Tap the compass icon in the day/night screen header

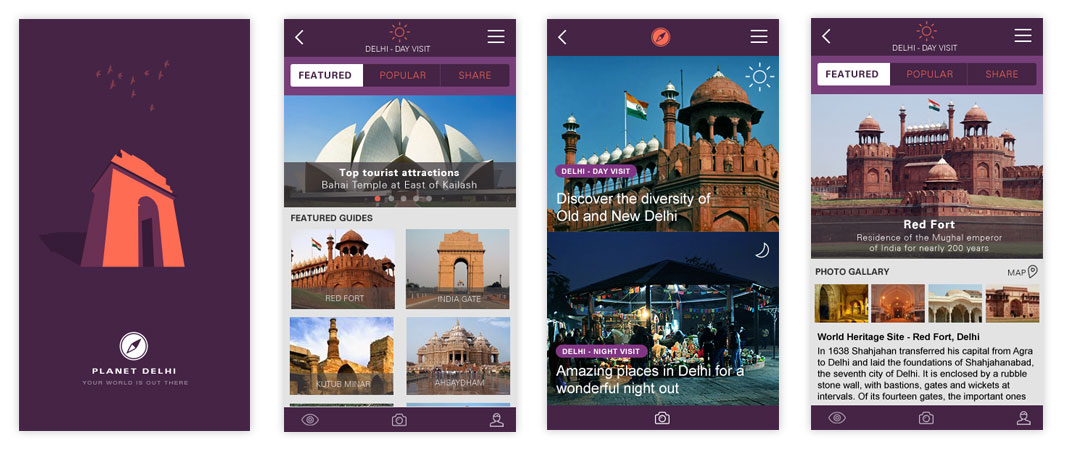(661, 37)
